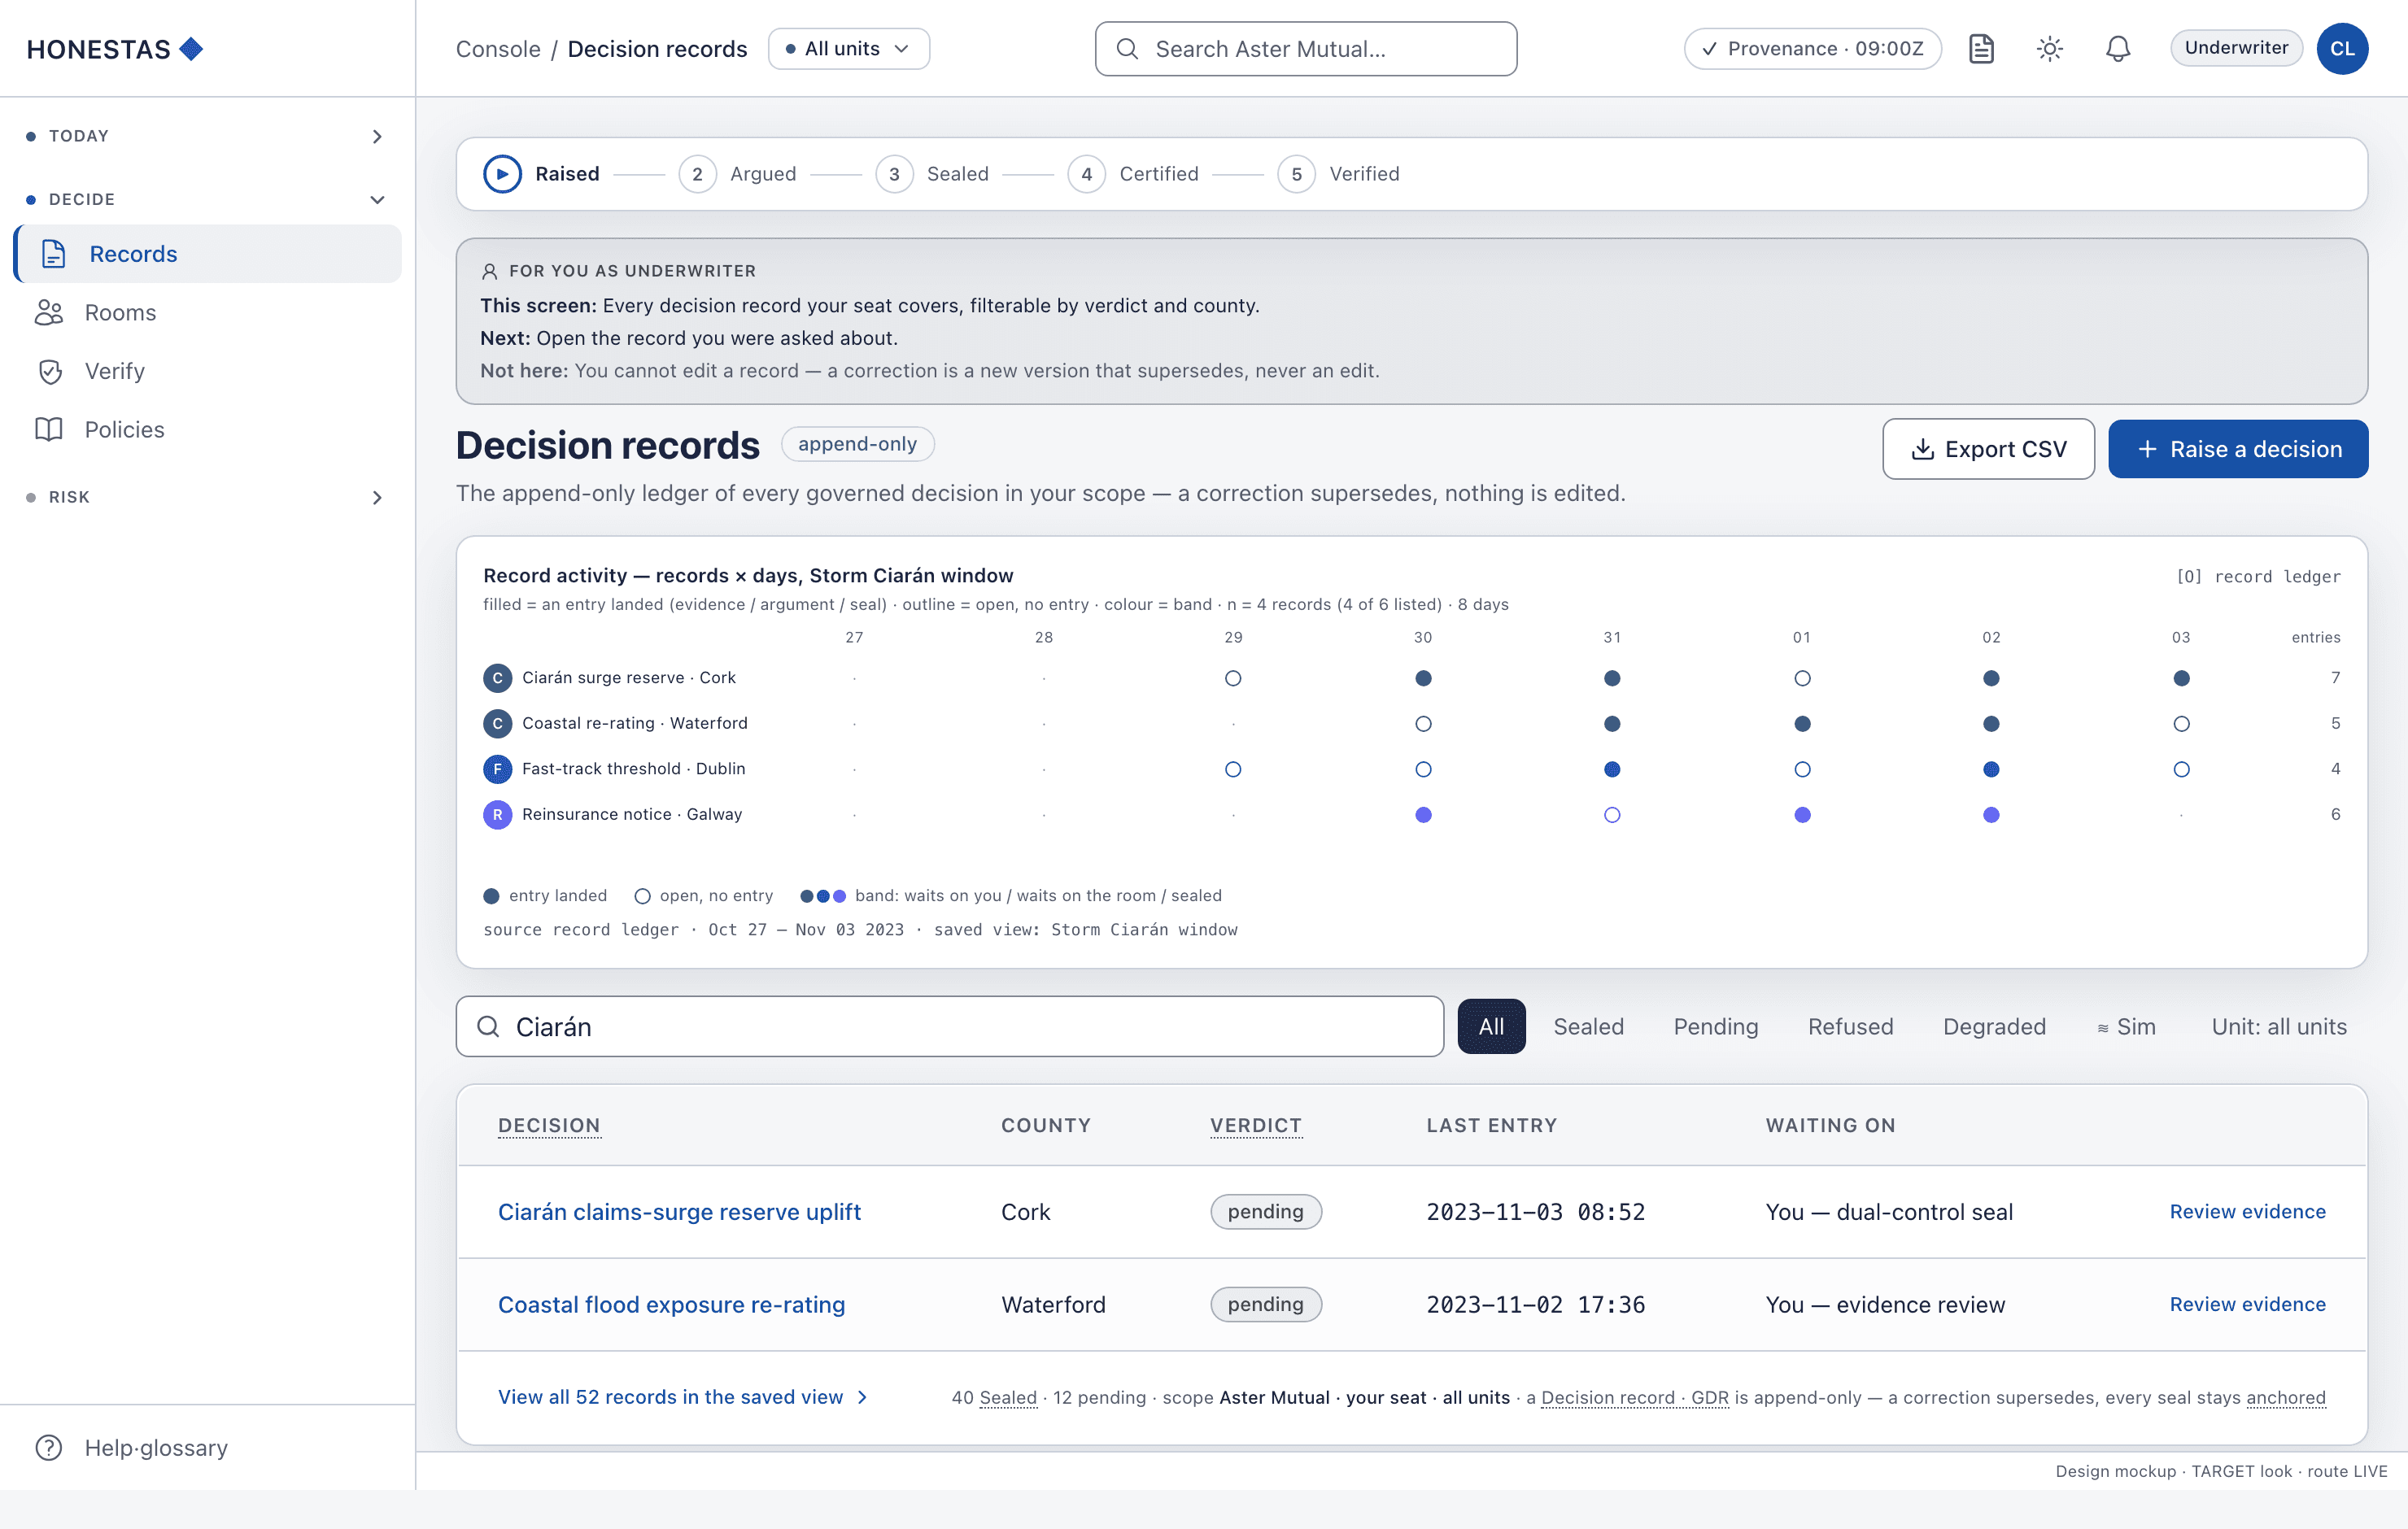
Task: Click the Decision record · GDR glossary term
Action: (x=1634, y=1398)
